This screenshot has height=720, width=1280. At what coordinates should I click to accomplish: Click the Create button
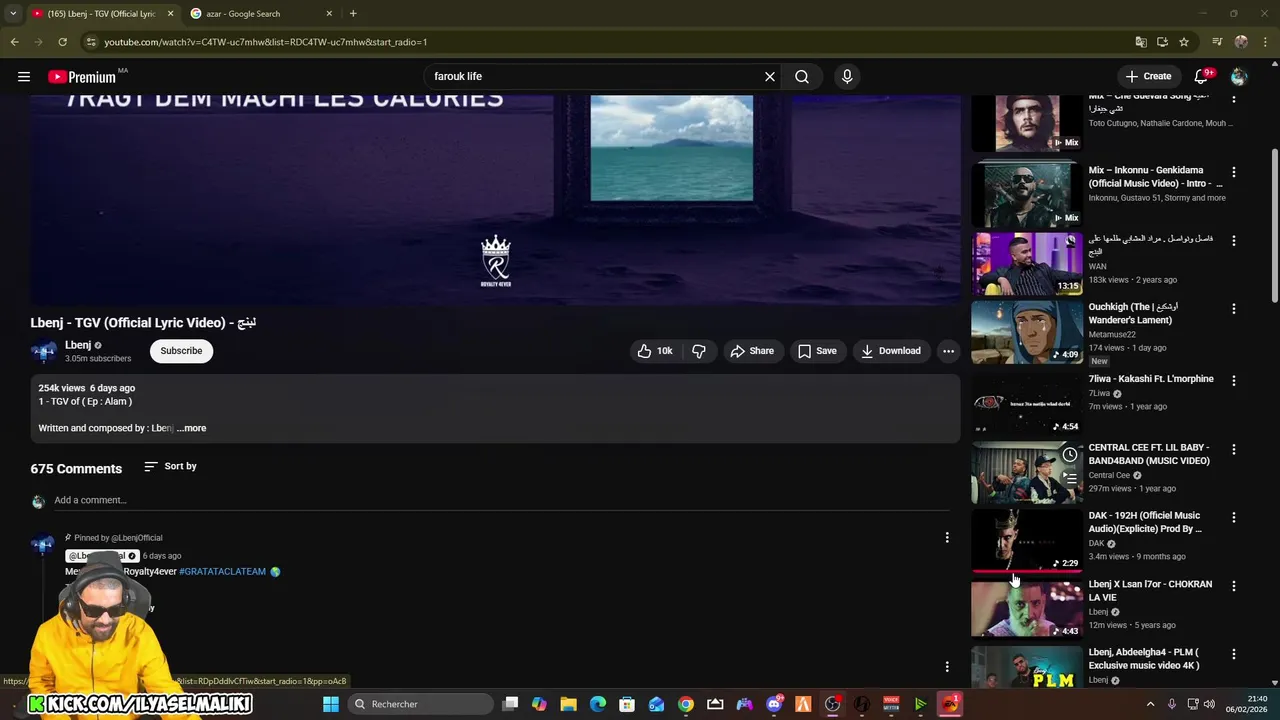tap(1148, 76)
